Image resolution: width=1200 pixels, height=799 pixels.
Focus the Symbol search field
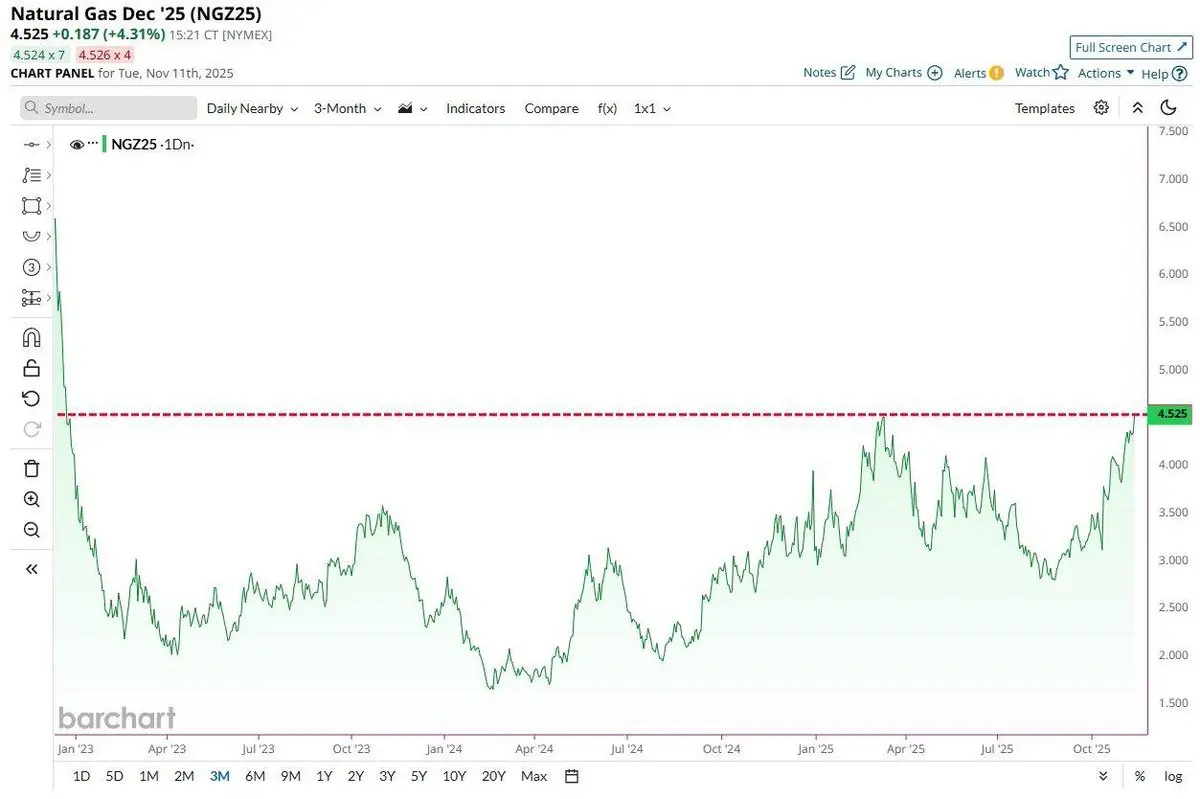pyautogui.click(x=108, y=108)
